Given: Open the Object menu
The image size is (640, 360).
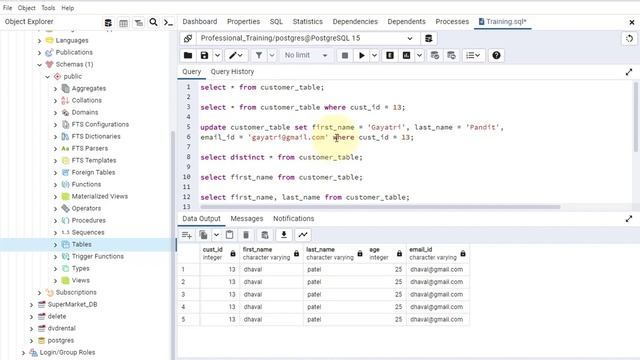Looking at the screenshot, I should pos(27,8).
